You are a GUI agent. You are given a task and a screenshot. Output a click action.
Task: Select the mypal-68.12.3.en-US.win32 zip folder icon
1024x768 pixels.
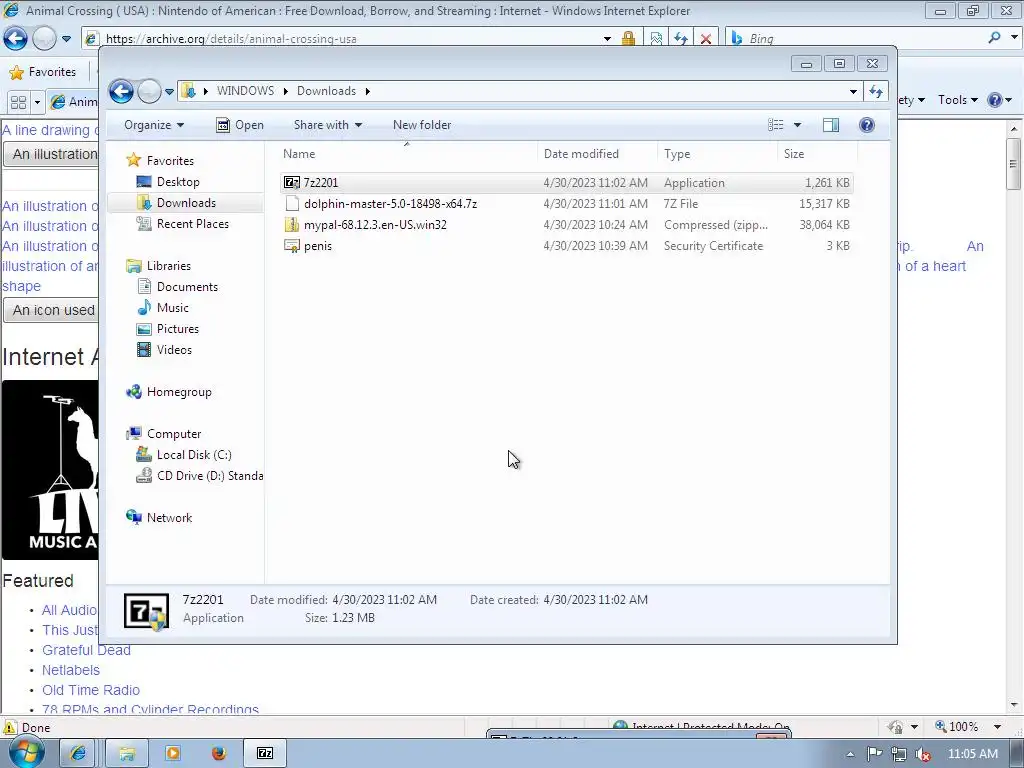291,225
